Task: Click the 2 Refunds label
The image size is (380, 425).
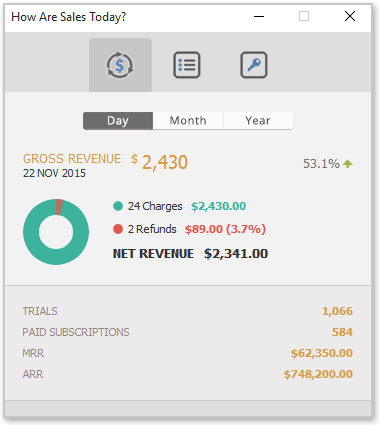Action: [152, 229]
